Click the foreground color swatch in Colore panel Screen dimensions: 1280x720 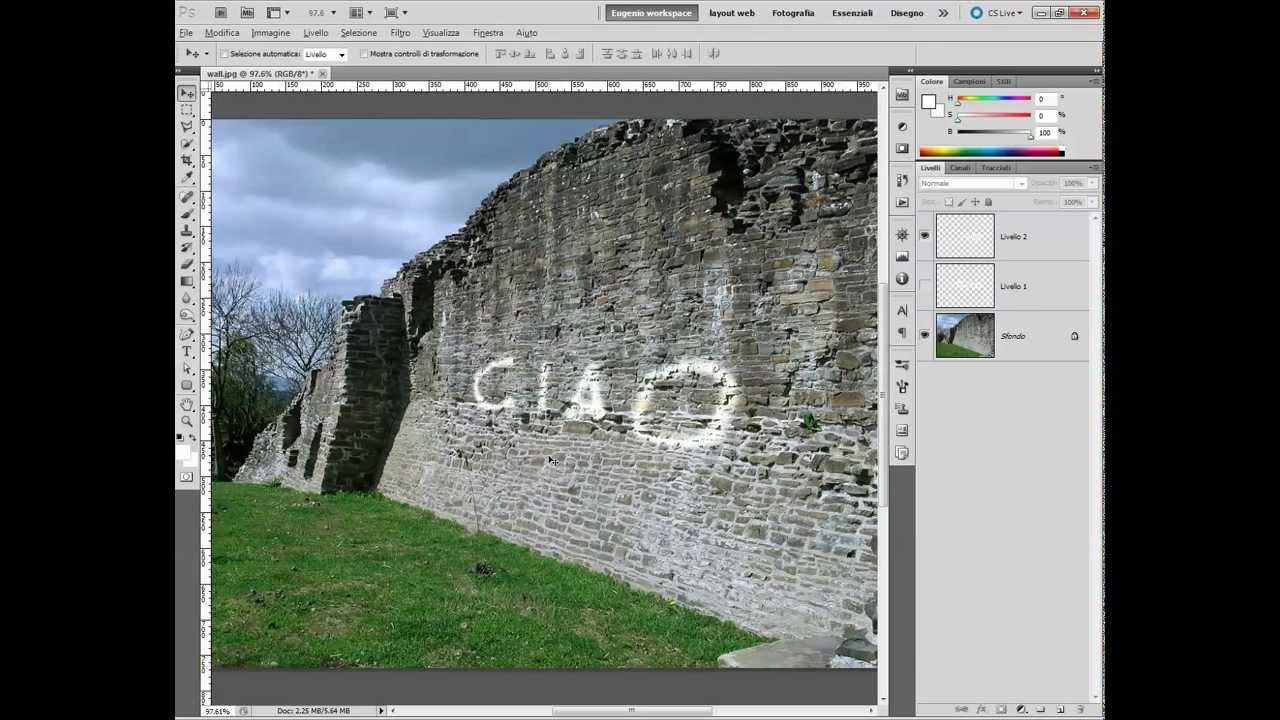point(929,102)
